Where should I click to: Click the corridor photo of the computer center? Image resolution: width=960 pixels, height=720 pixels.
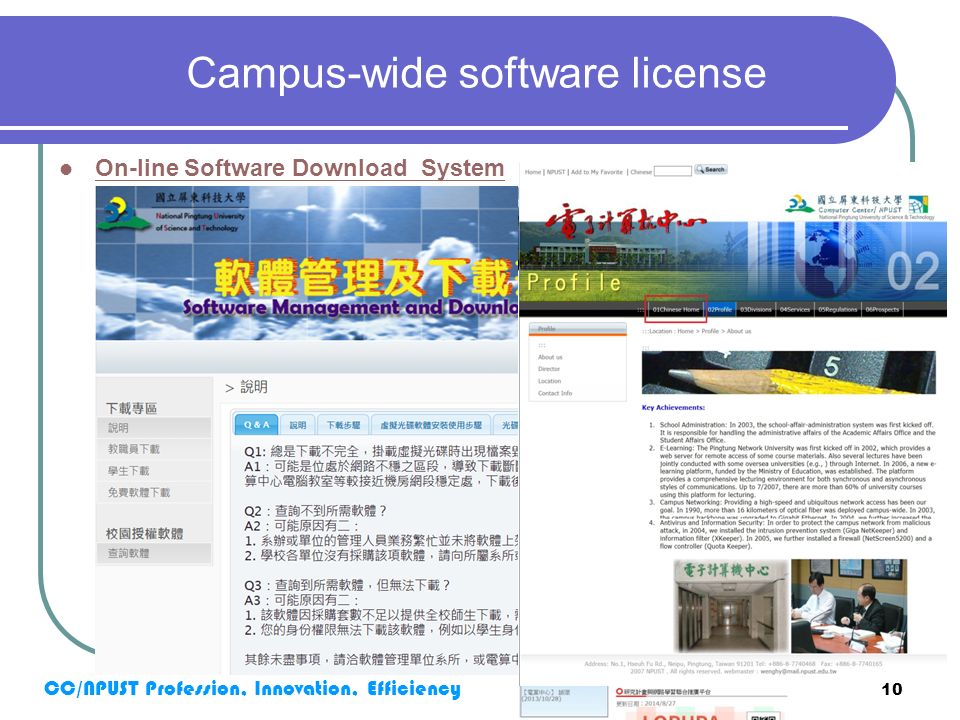(730, 606)
